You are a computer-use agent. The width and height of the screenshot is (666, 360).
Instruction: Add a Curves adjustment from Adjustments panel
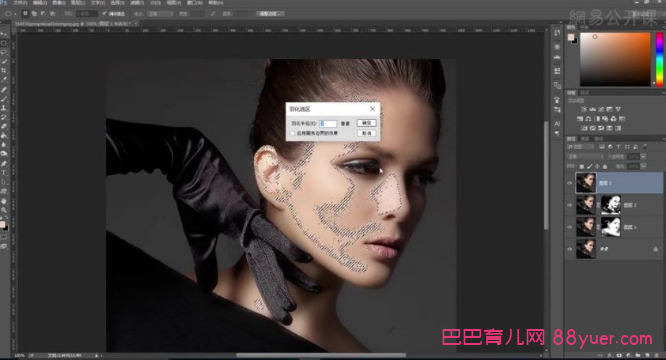coord(601,109)
